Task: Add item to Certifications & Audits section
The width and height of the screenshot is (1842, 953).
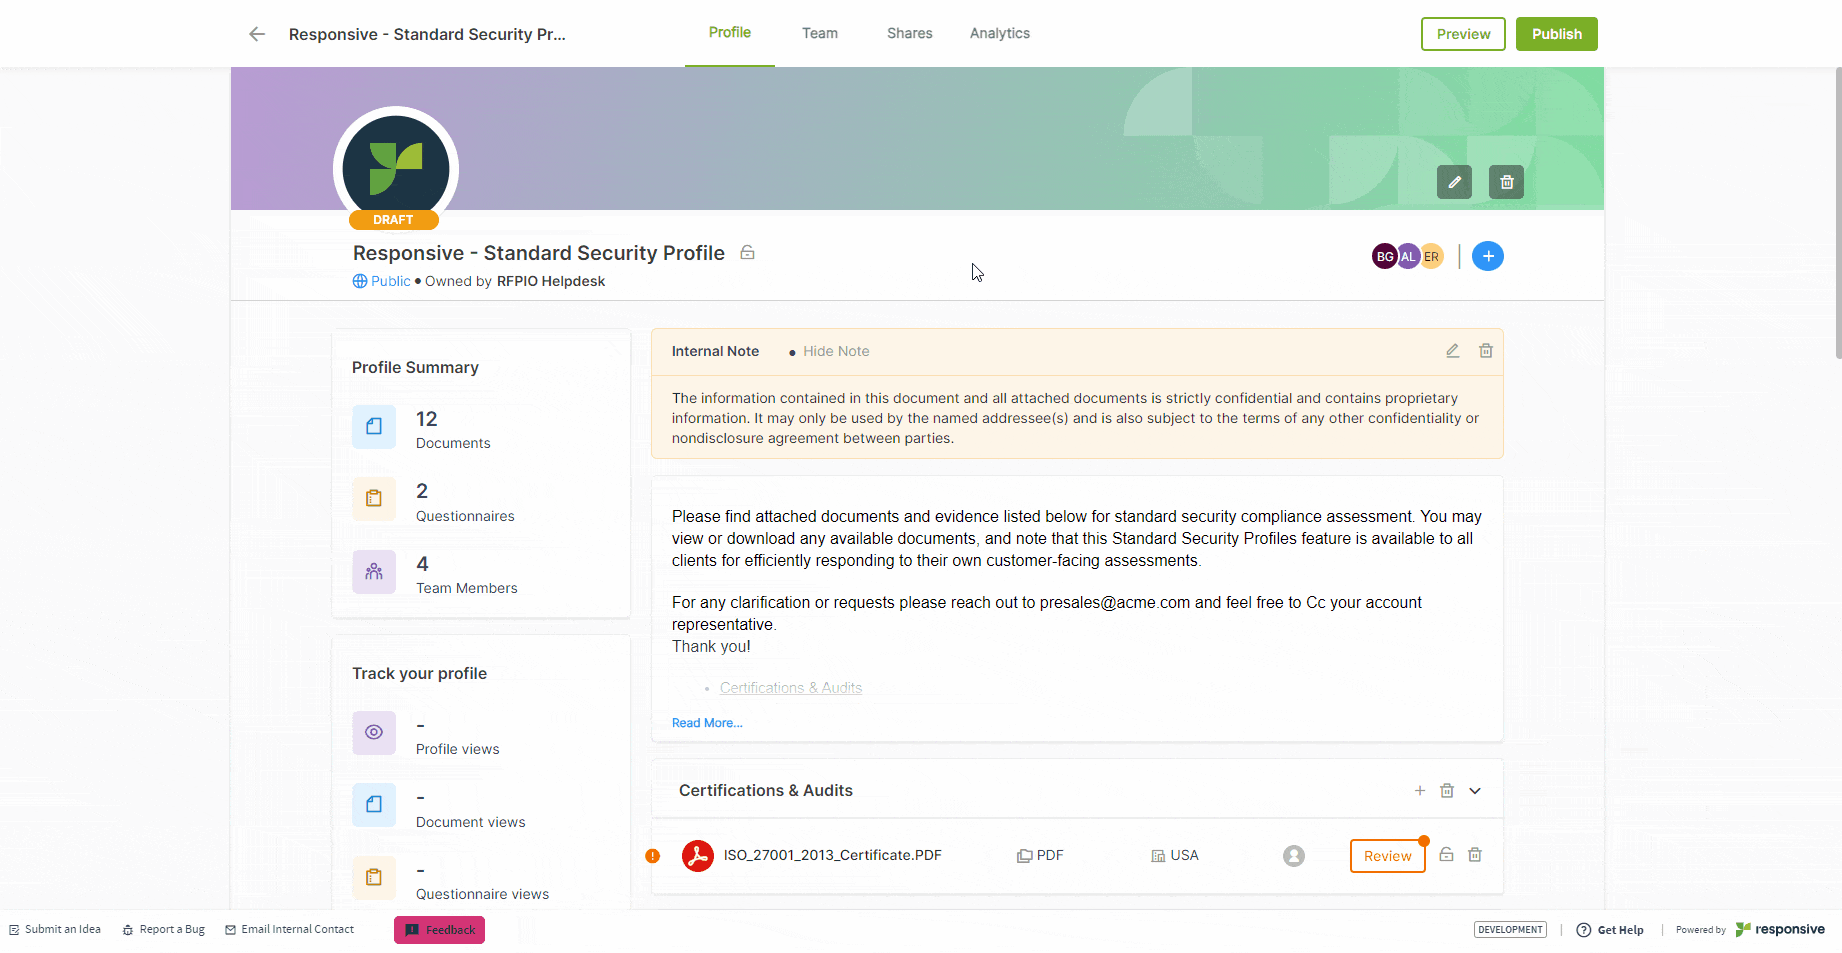Action: pyautogui.click(x=1419, y=791)
